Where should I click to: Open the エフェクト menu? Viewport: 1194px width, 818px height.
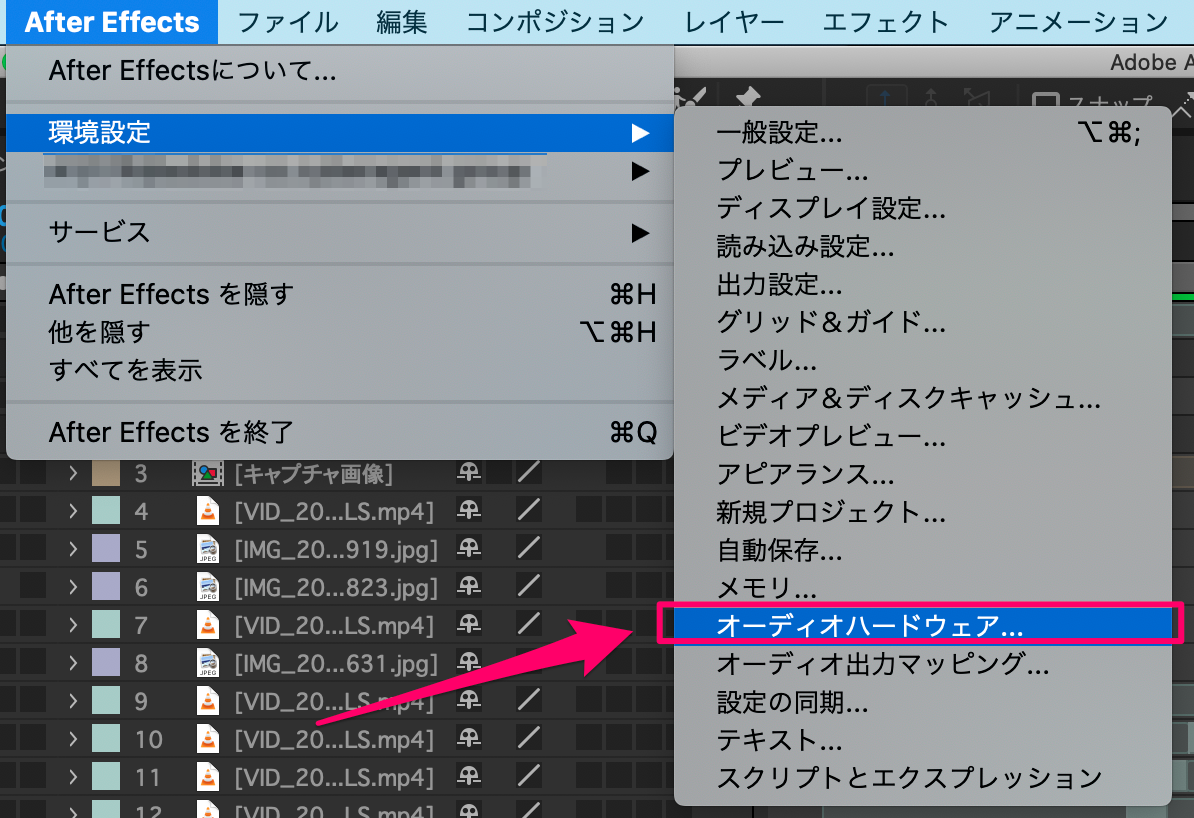coord(886,22)
